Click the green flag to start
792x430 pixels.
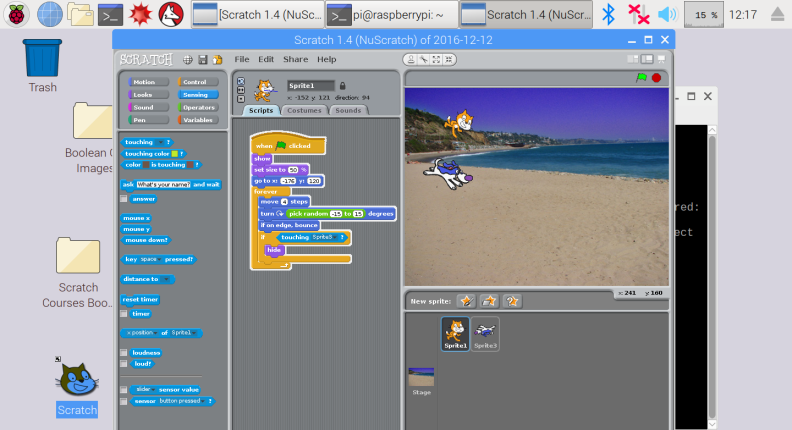point(641,77)
